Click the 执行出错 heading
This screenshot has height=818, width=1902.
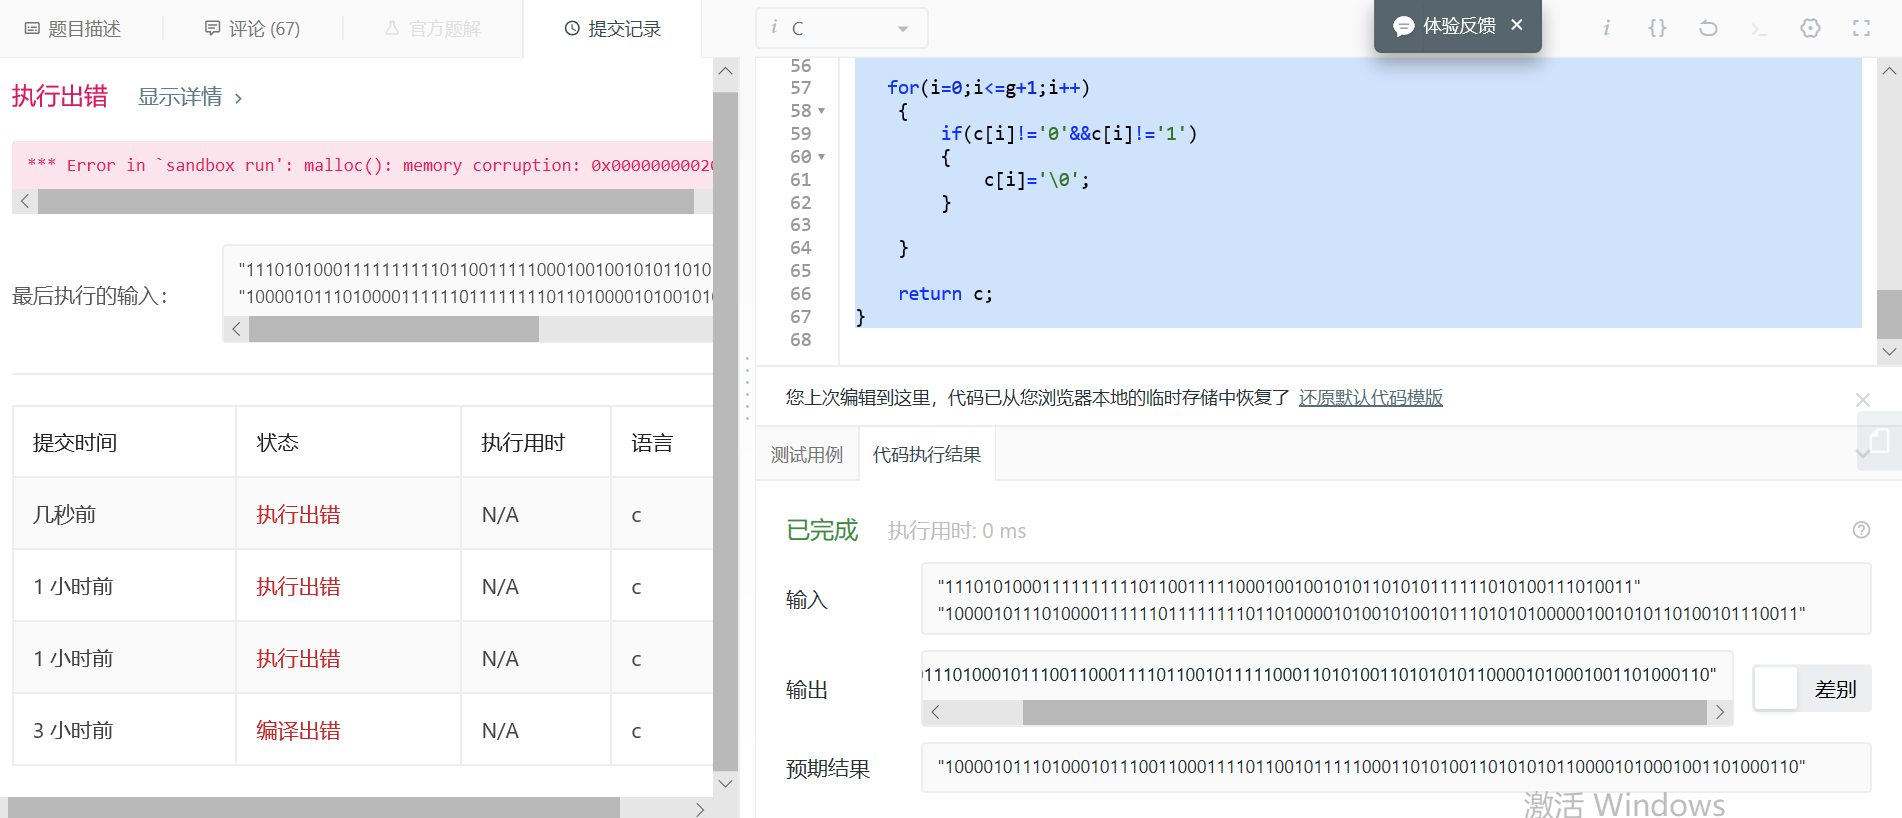click(60, 96)
